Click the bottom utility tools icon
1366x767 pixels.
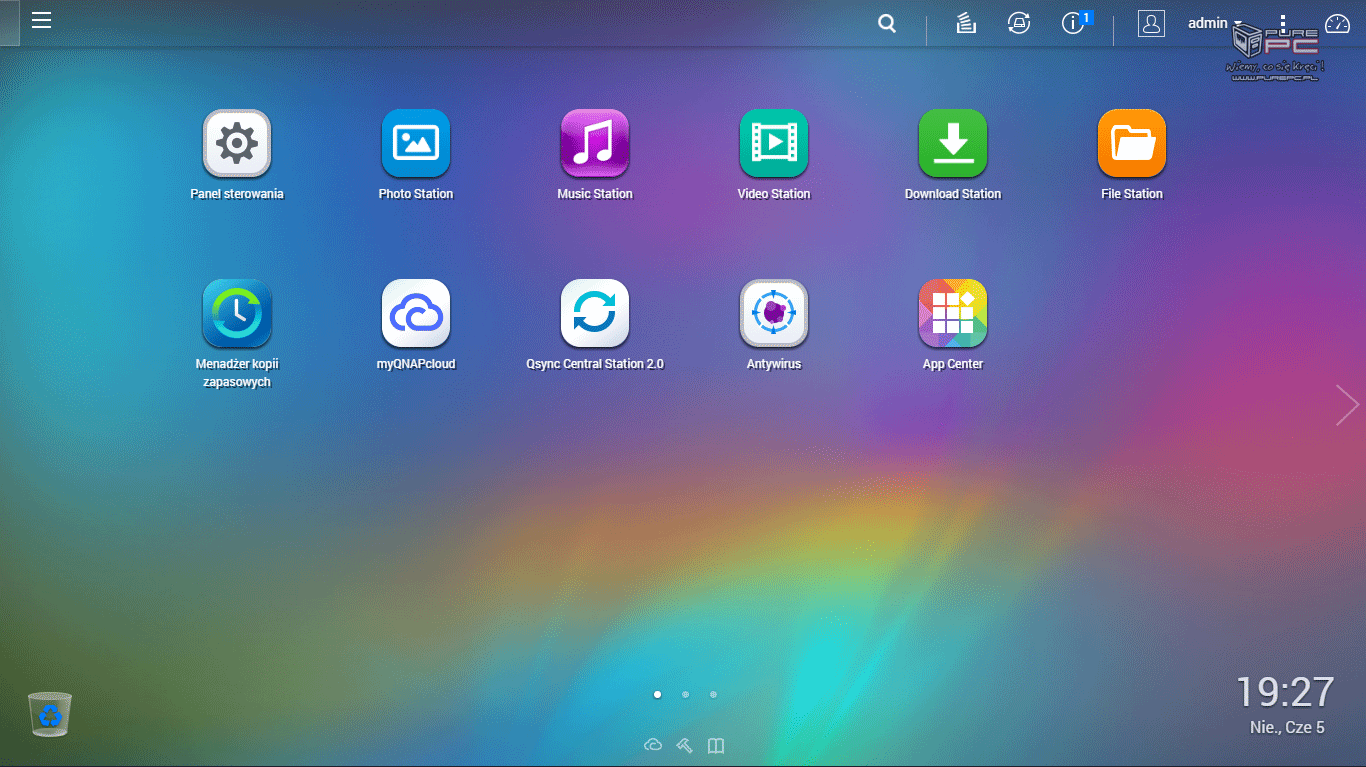(684, 745)
